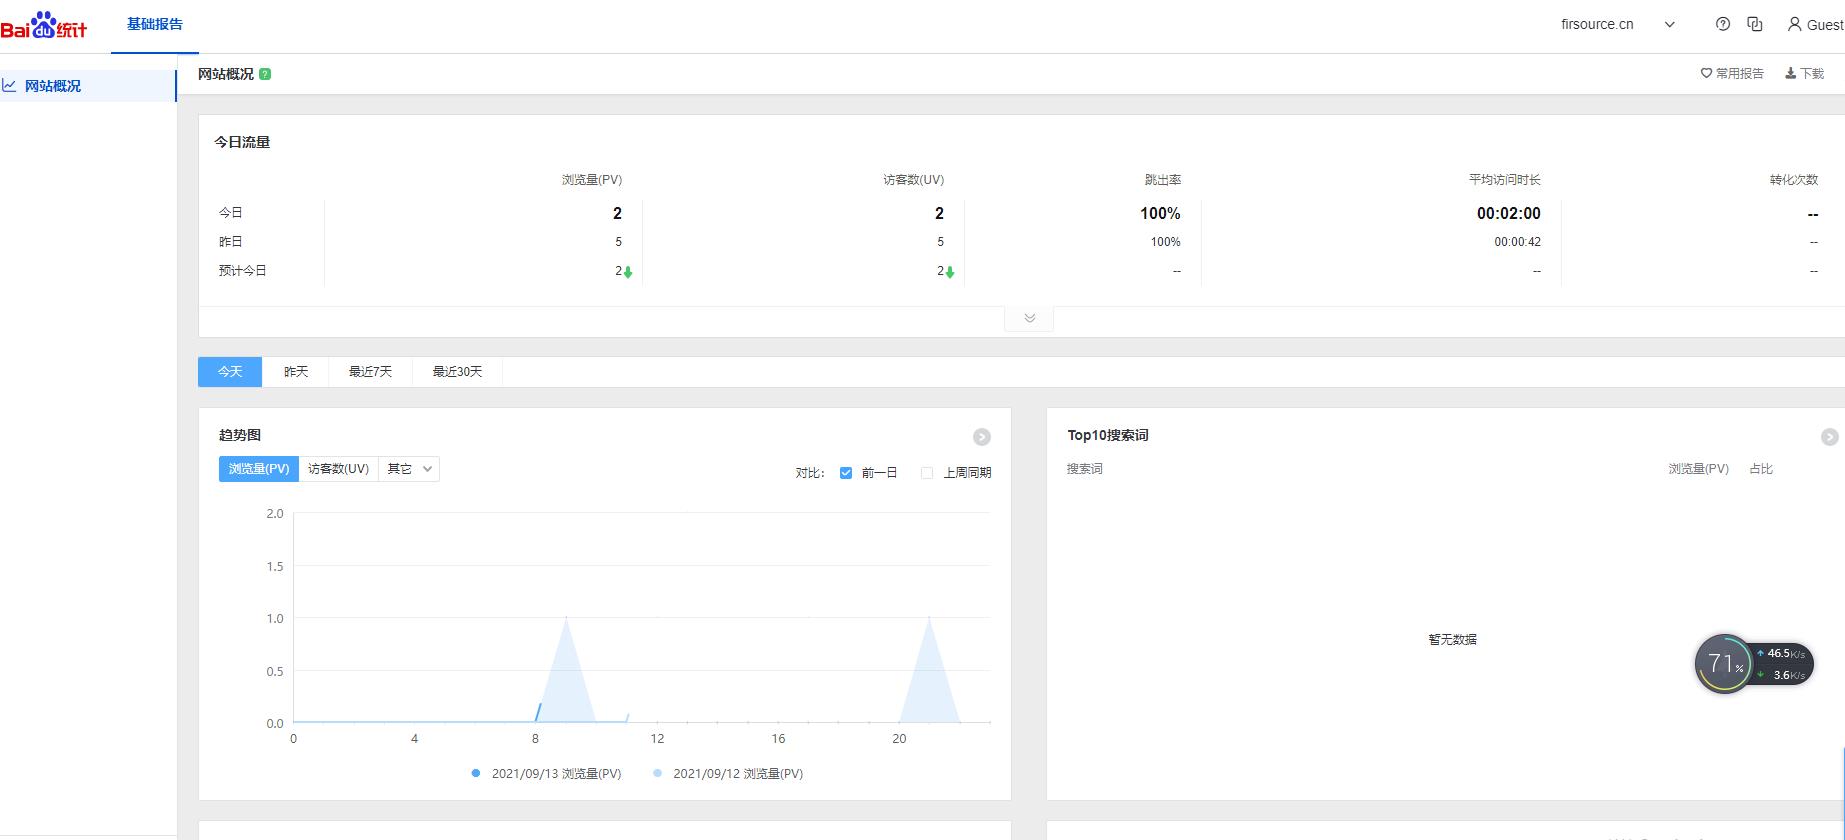
Task: Open the help question mark icon
Action: pos(1722,24)
